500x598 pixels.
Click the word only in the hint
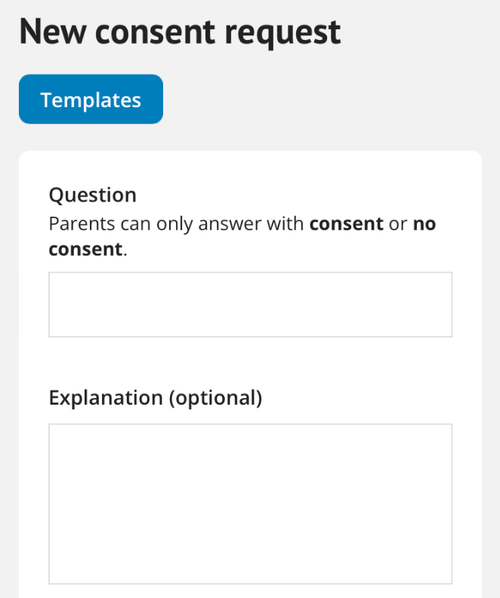[174, 224]
